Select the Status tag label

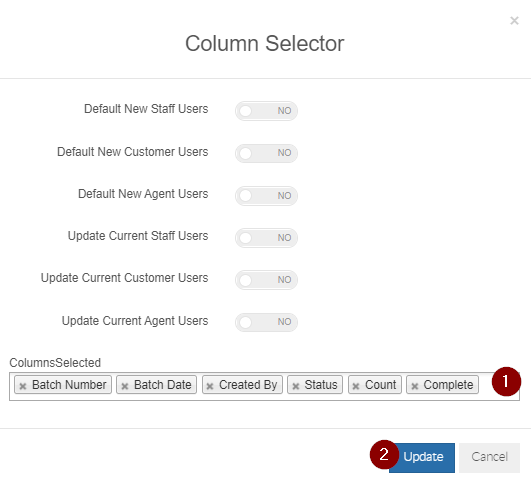point(321,385)
